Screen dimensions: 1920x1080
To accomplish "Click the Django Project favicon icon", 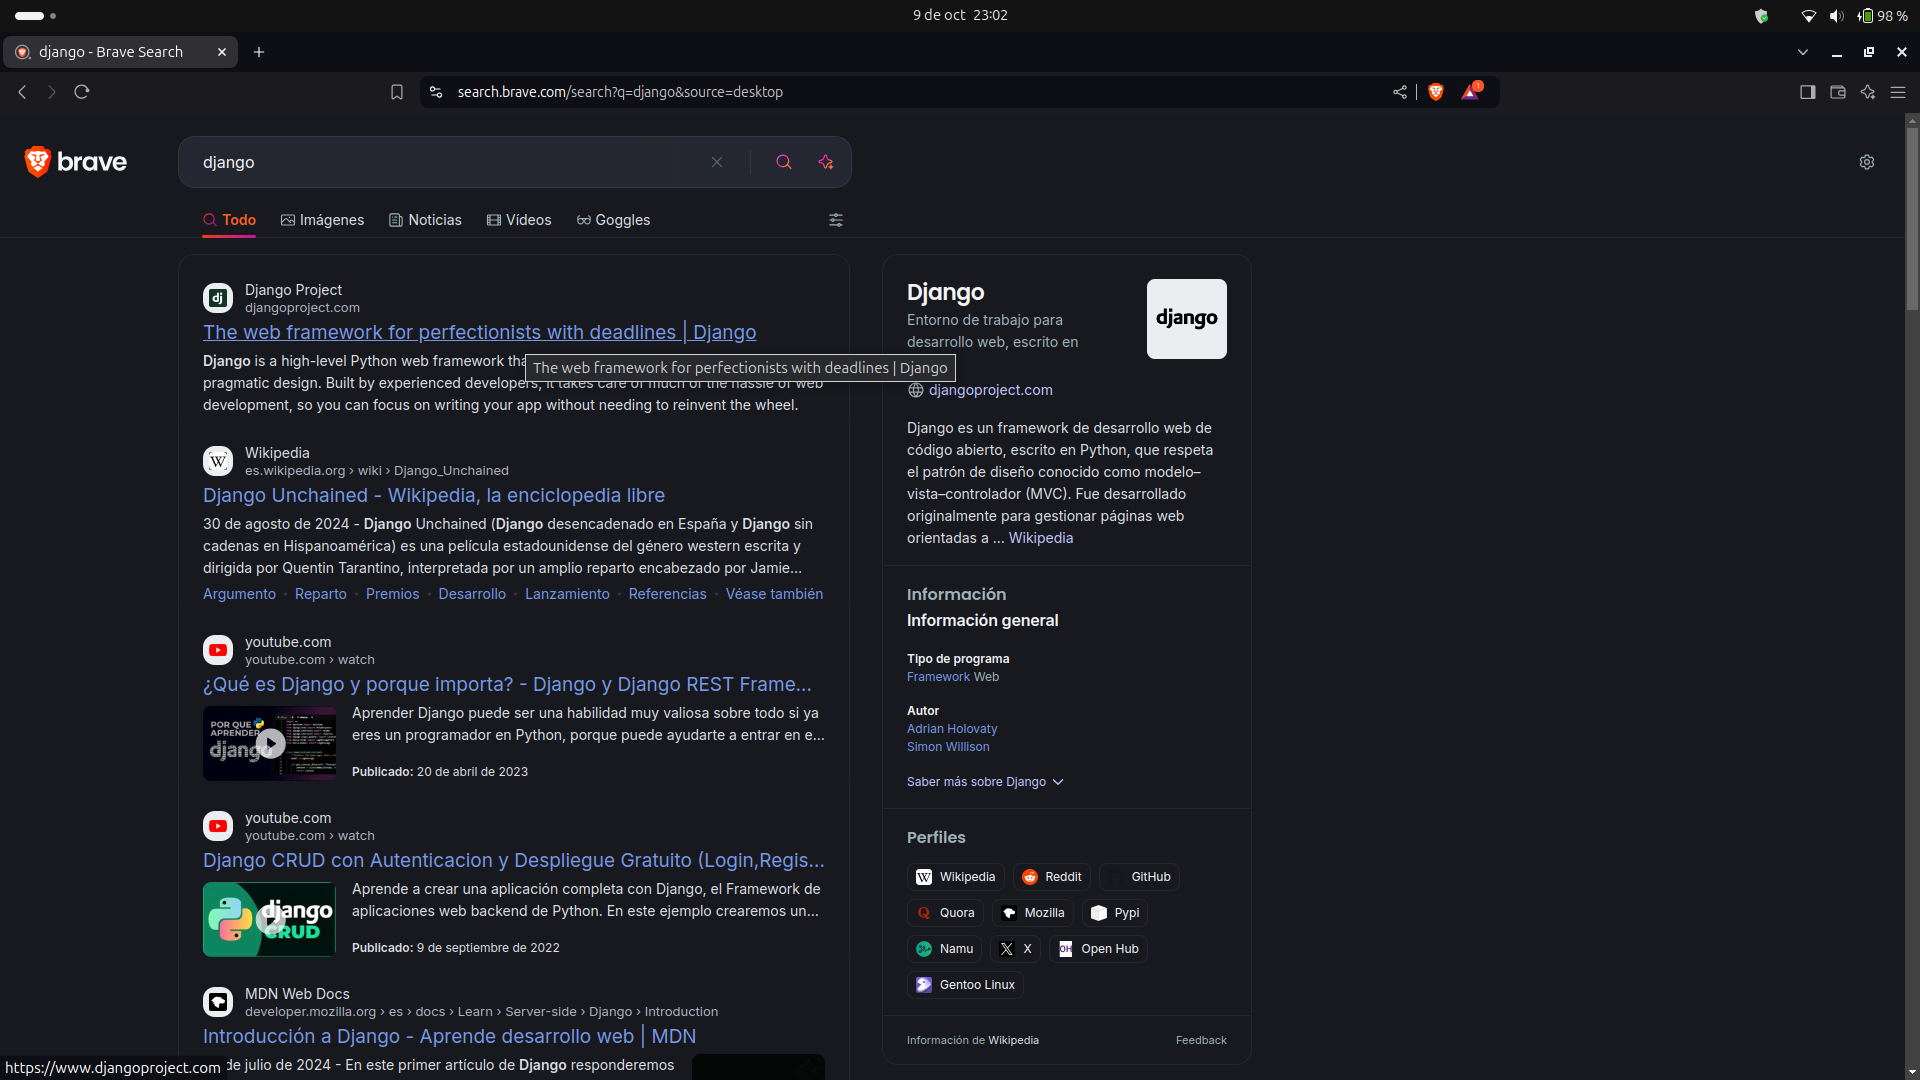I will point(218,298).
